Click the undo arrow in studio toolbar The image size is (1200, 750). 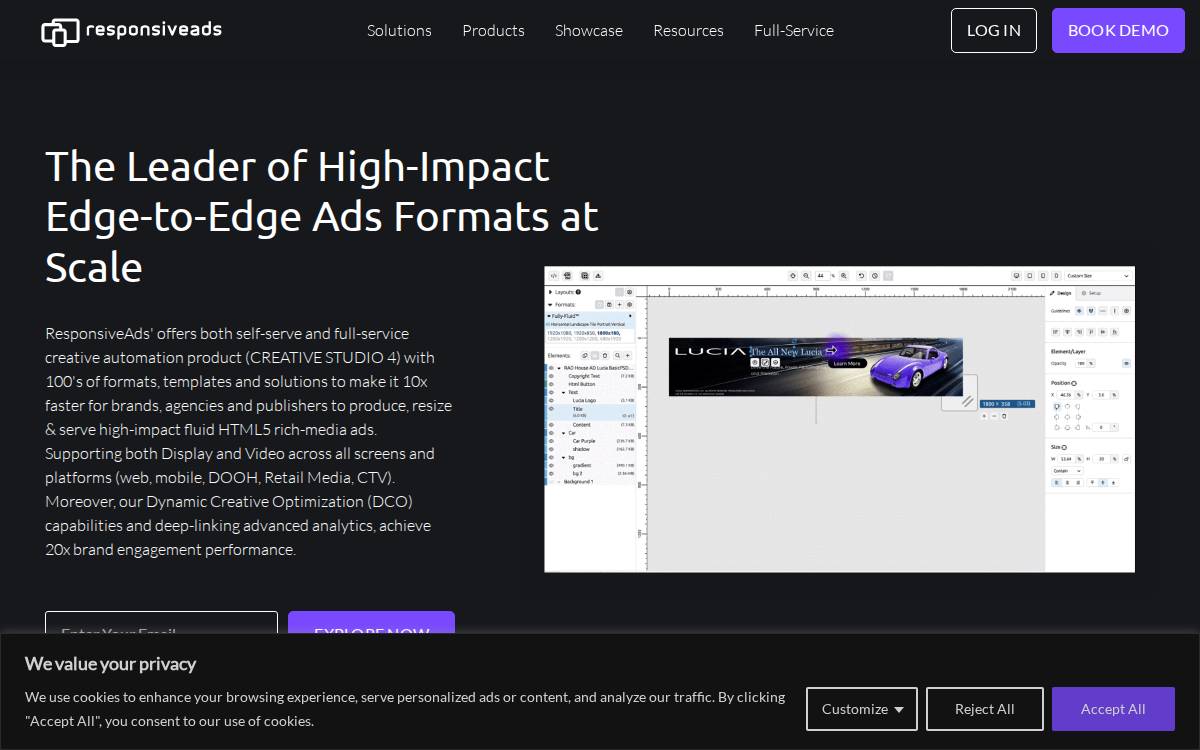coord(861,275)
